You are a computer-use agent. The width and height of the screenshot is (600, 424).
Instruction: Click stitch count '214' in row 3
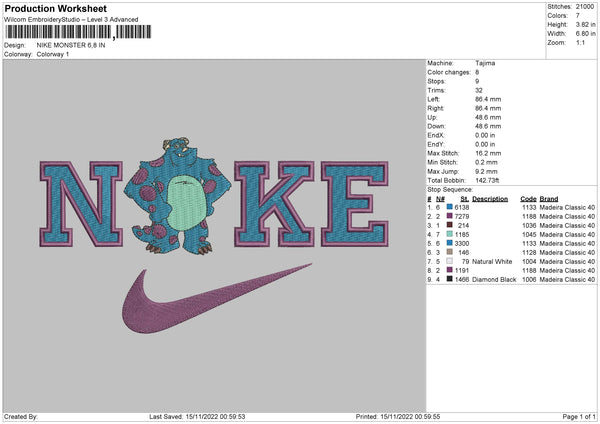coord(464,225)
